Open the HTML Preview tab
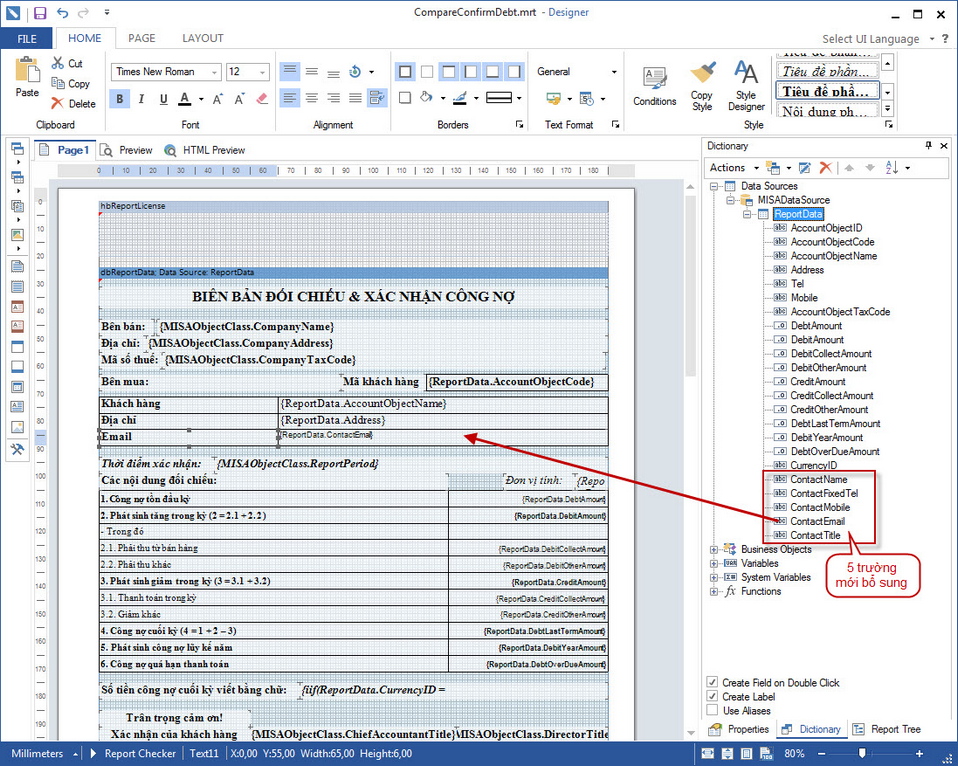The height and width of the screenshot is (766, 958). coord(205,150)
